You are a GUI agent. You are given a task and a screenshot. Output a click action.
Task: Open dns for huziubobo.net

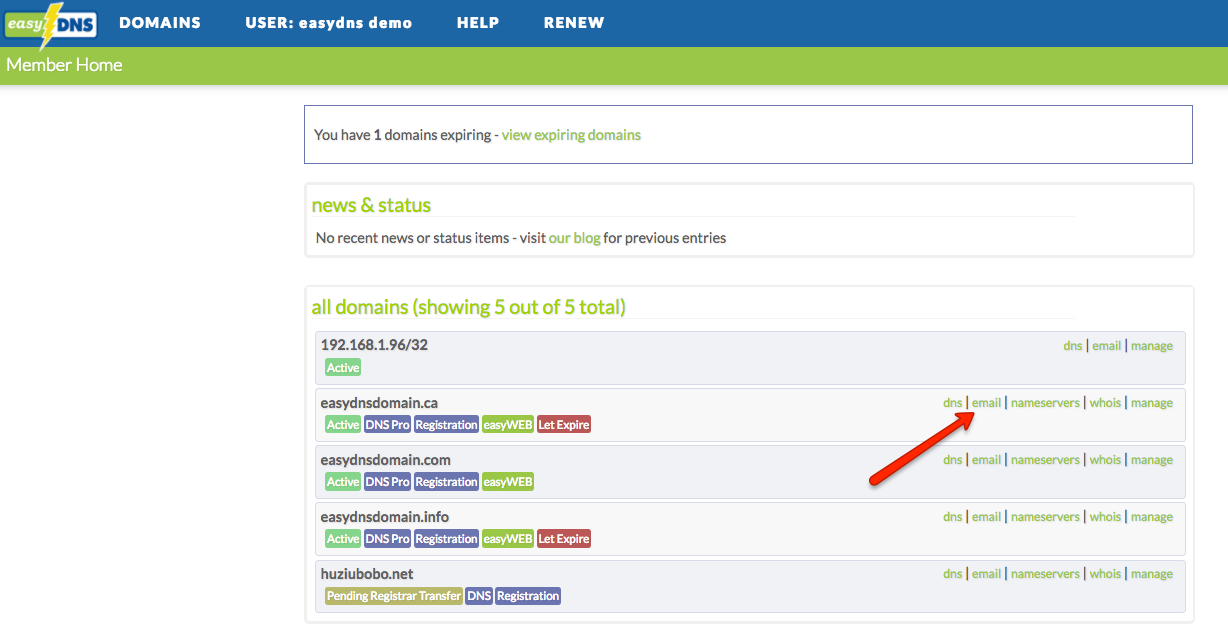click(953, 574)
